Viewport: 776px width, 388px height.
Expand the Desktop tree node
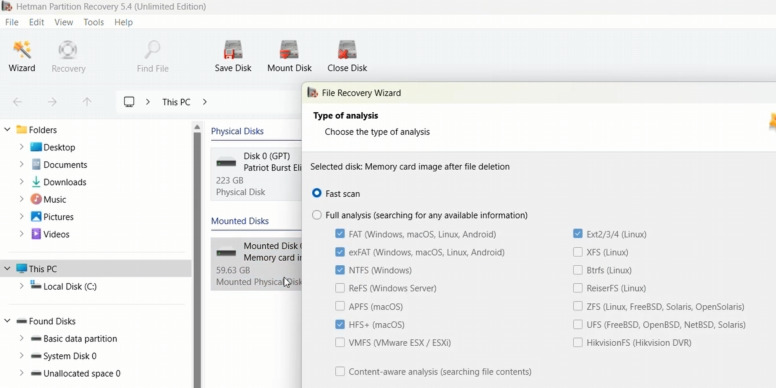click(21, 147)
